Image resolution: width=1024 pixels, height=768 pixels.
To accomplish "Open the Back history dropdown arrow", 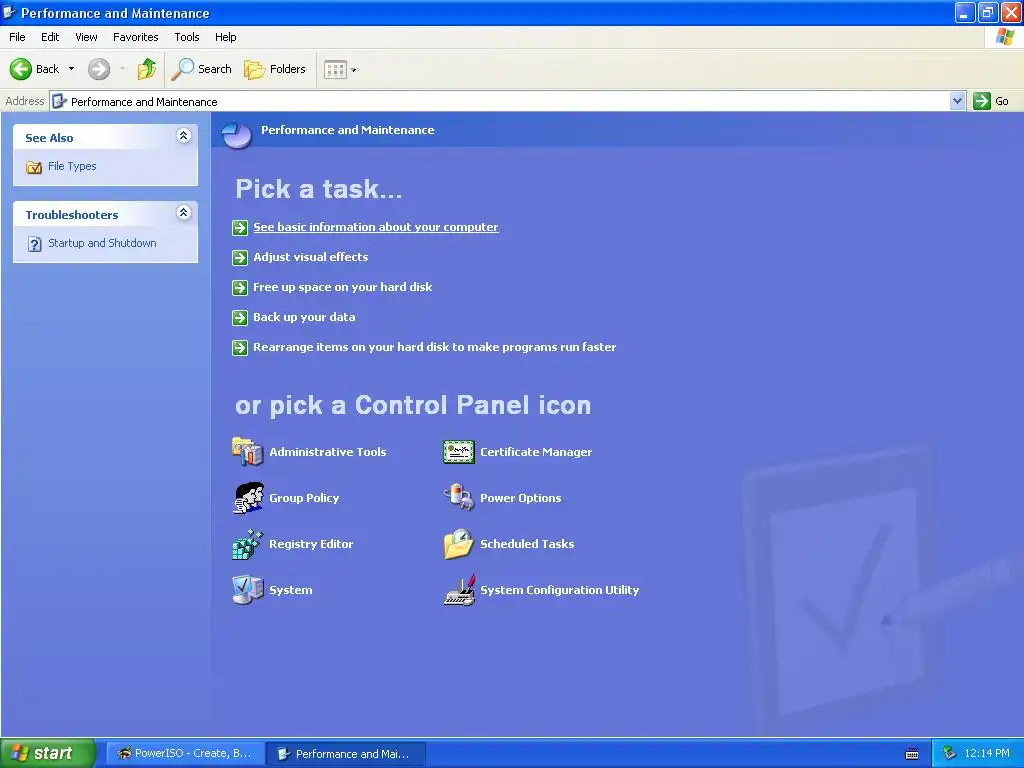I will [x=71, y=69].
